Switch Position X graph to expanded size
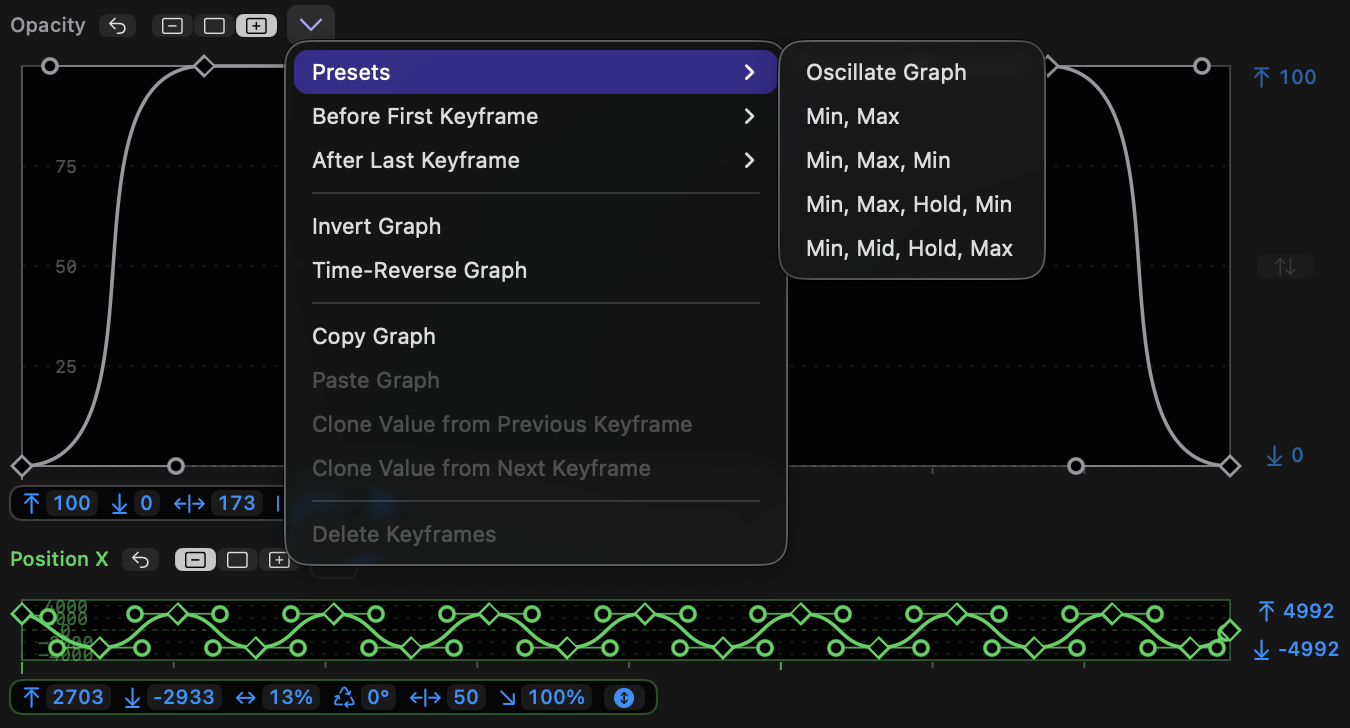The image size is (1350, 728). 278,560
